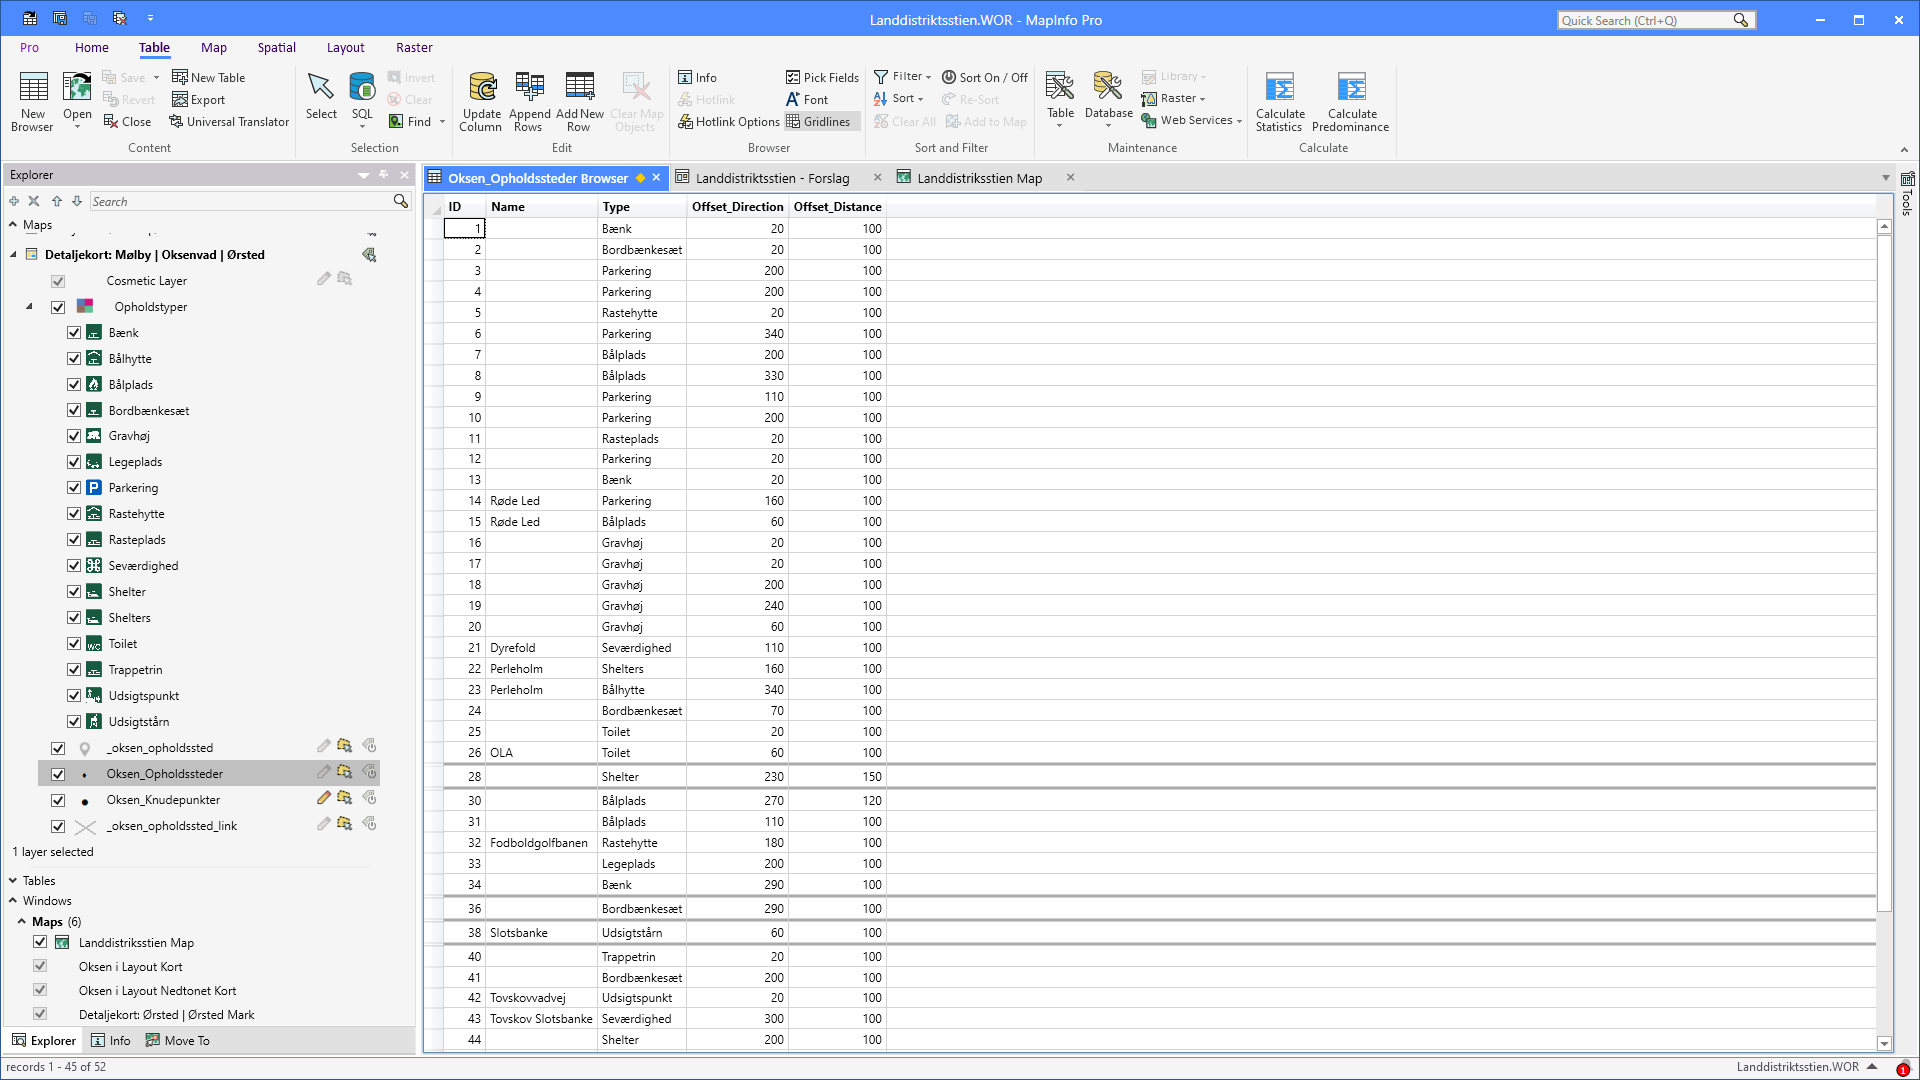Open the Spatial ribbon tab
1920x1080 pixels.
tap(276, 48)
